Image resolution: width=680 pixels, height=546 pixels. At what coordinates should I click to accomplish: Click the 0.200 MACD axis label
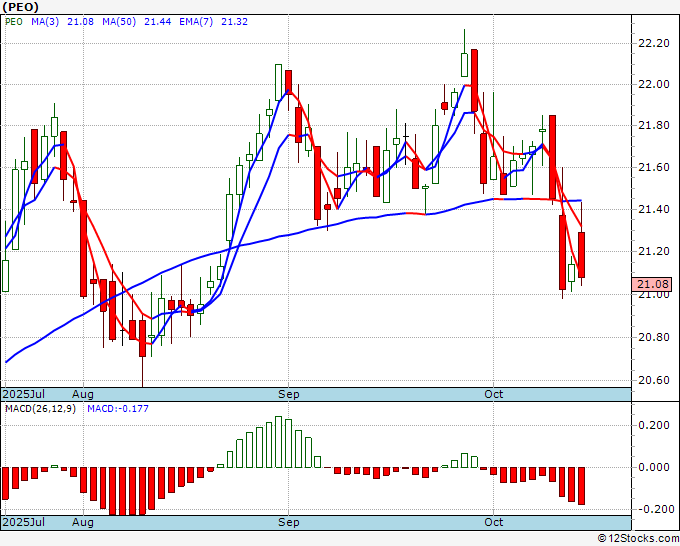[x=654, y=425]
